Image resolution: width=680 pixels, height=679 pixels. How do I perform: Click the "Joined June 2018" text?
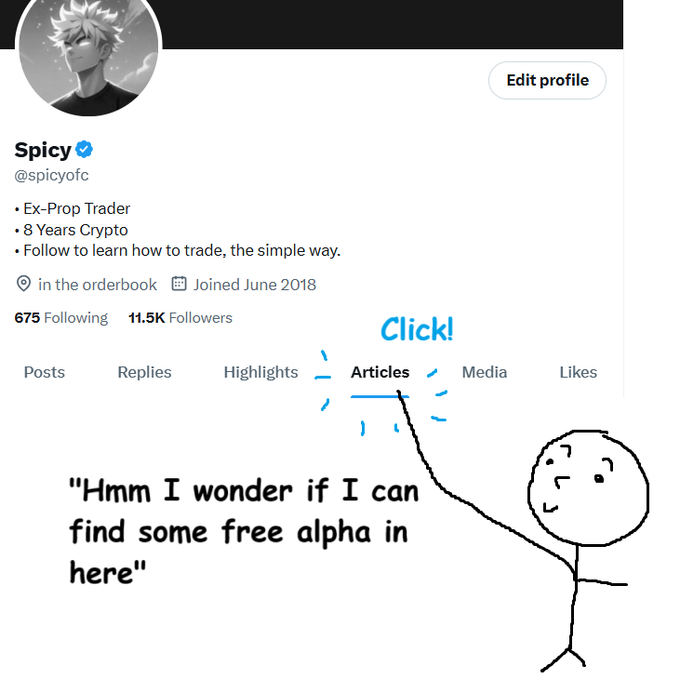click(254, 284)
